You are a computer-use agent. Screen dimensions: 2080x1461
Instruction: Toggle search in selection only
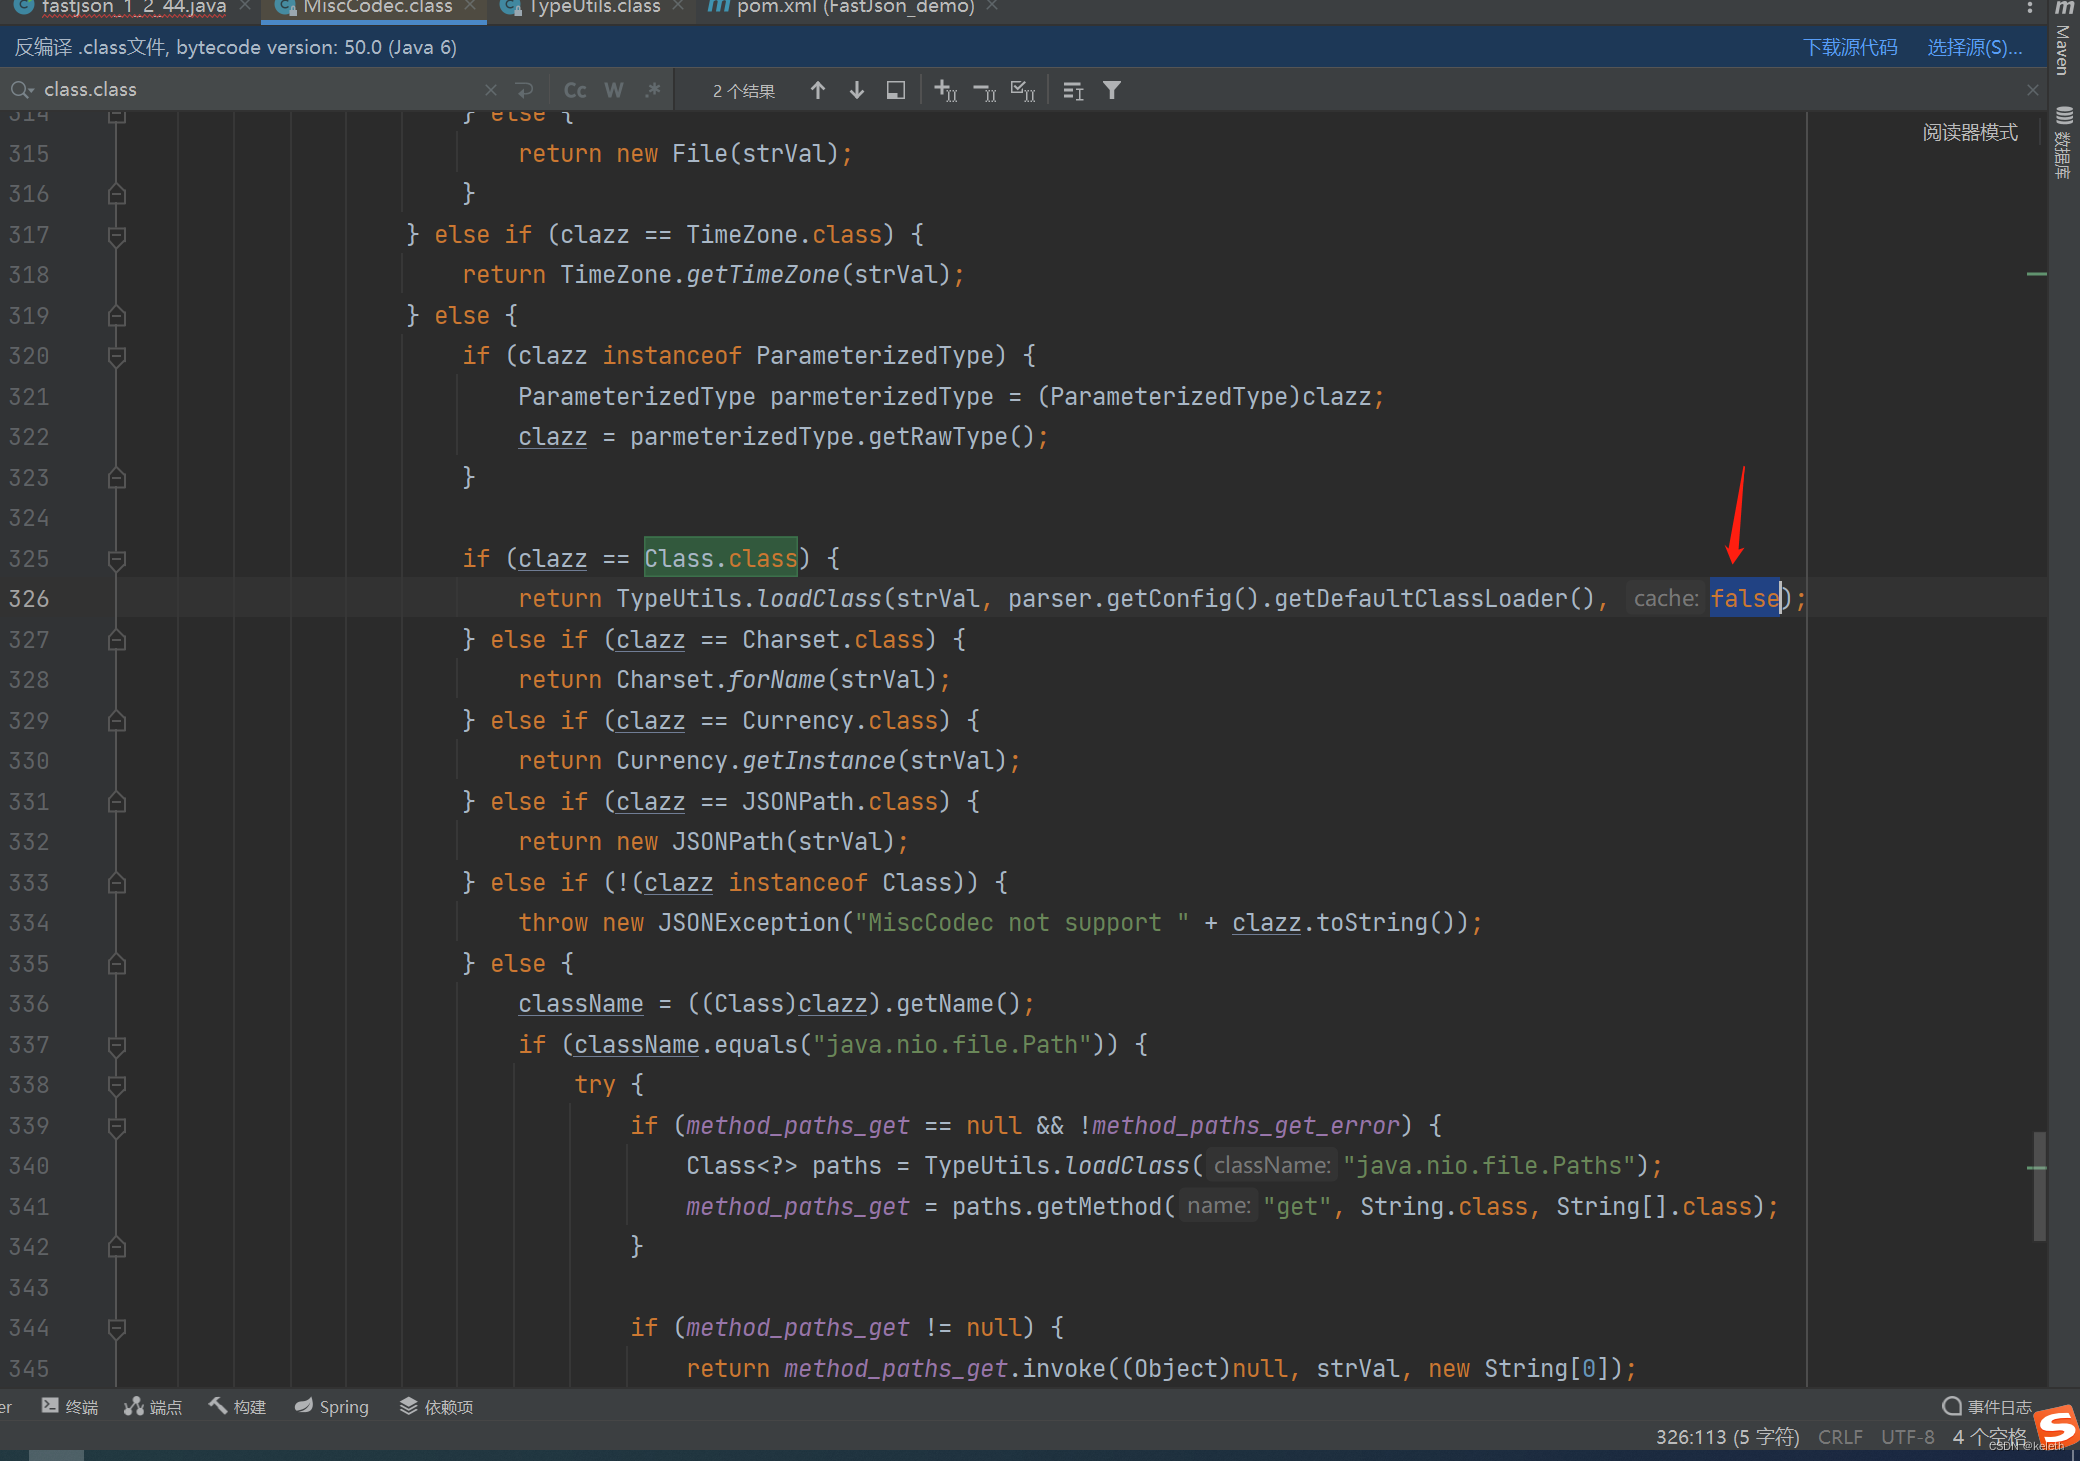click(x=896, y=90)
